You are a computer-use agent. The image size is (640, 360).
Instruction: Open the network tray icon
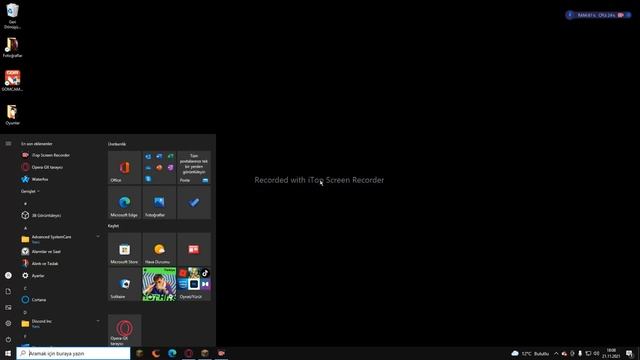(x=588, y=353)
